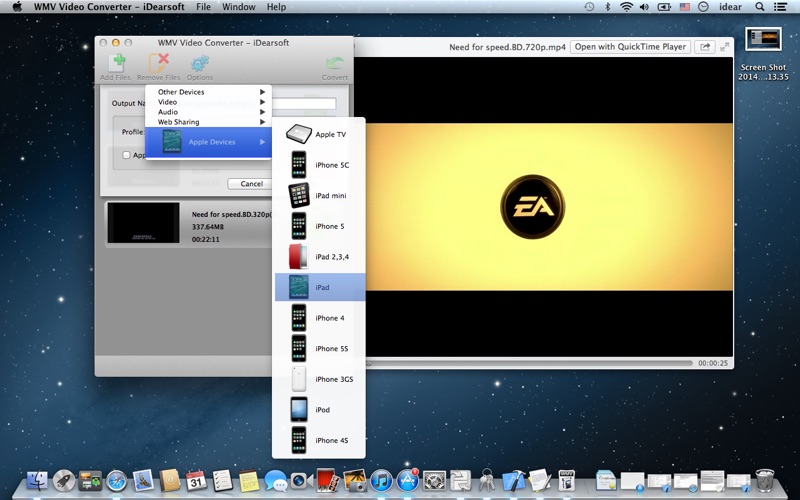The image size is (800, 500).
Task: Open the Apple menu
Action: pyautogui.click(x=17, y=7)
